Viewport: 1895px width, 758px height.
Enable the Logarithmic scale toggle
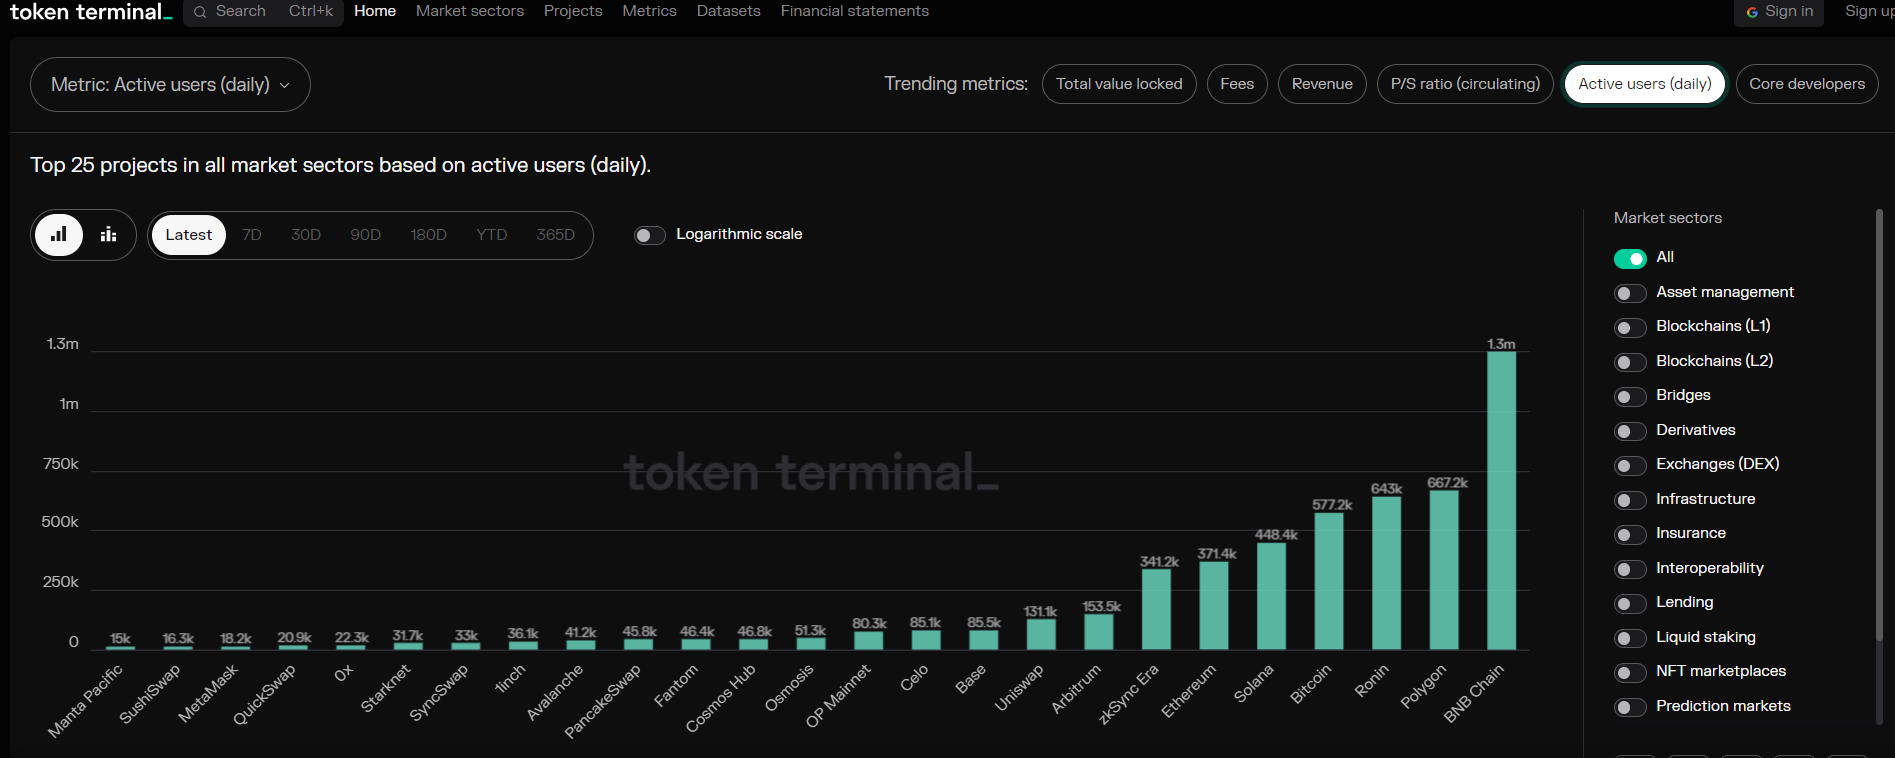pyautogui.click(x=649, y=235)
